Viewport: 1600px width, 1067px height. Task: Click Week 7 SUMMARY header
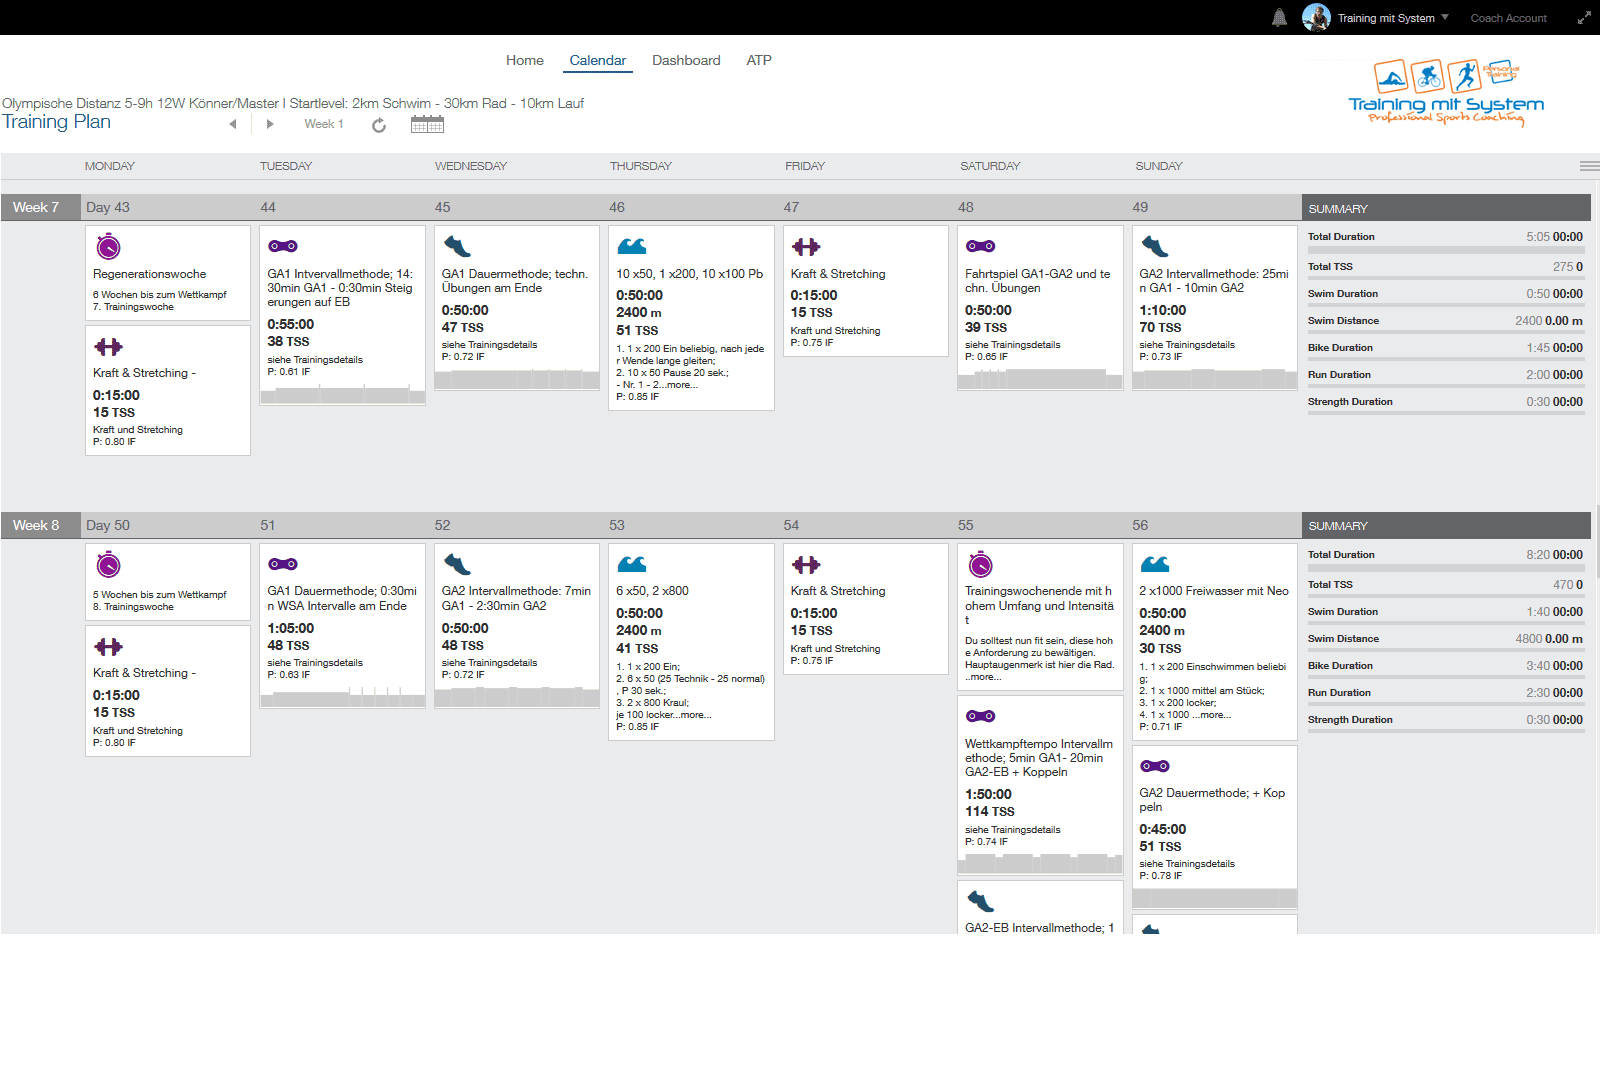click(x=1446, y=208)
